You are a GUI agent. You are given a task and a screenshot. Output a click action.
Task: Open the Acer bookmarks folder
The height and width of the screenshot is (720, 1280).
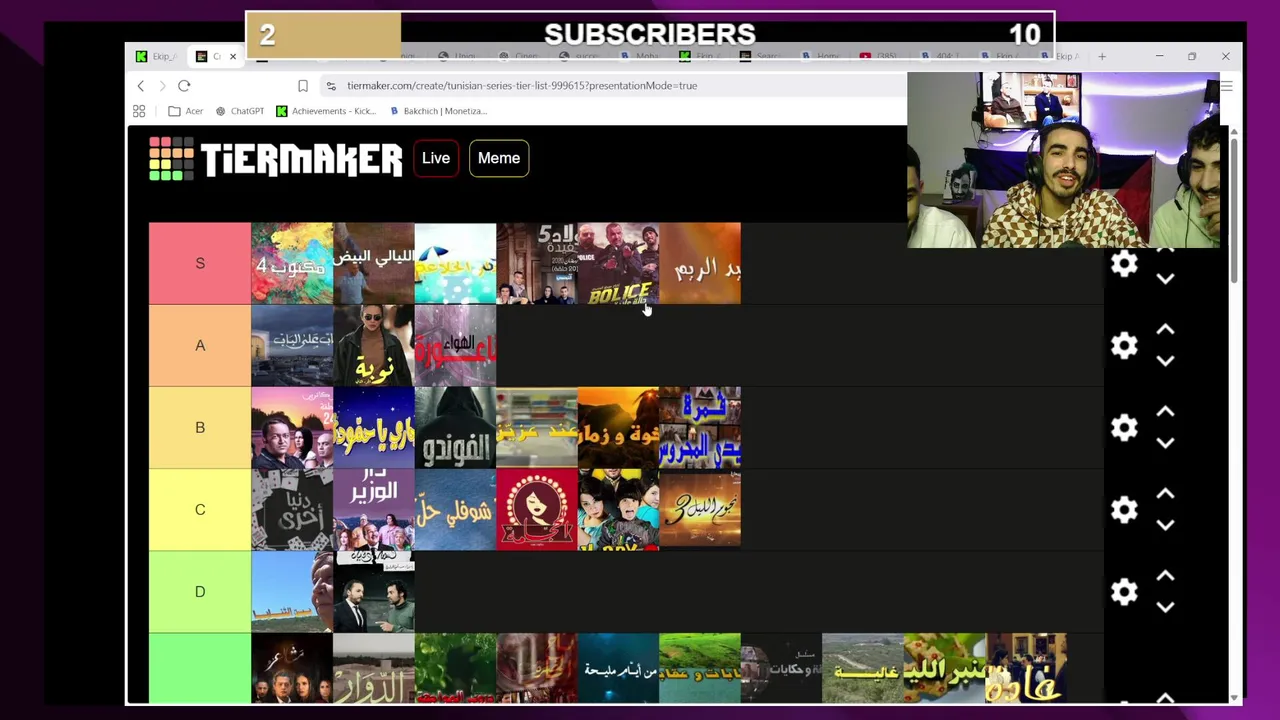click(x=186, y=111)
